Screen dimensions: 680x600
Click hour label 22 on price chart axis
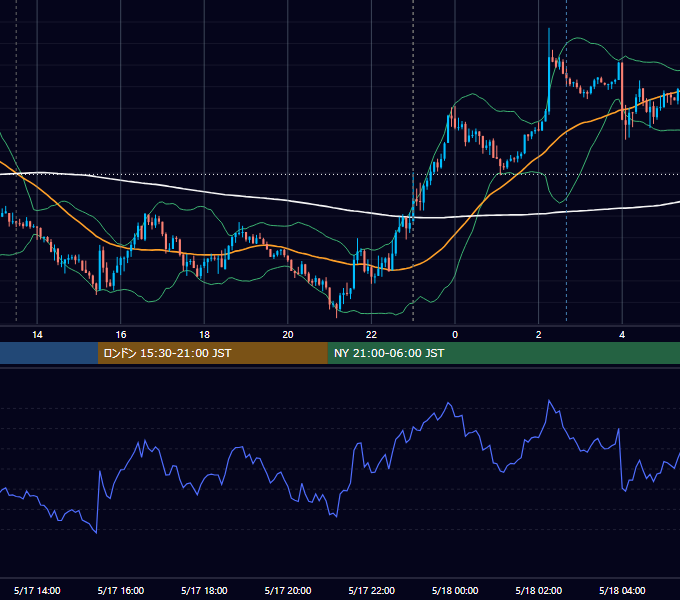click(x=372, y=335)
